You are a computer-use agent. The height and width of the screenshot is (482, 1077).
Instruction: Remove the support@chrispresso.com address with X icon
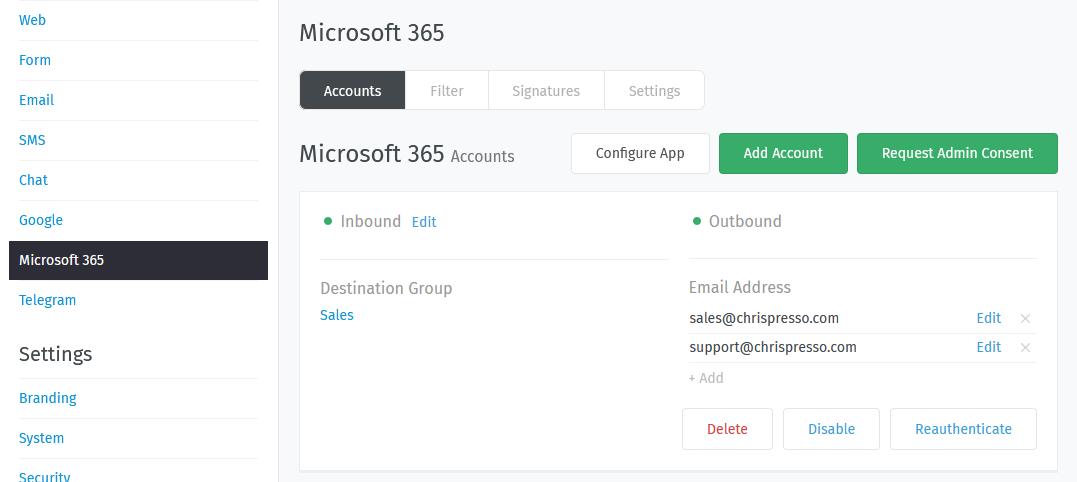[x=1025, y=347]
